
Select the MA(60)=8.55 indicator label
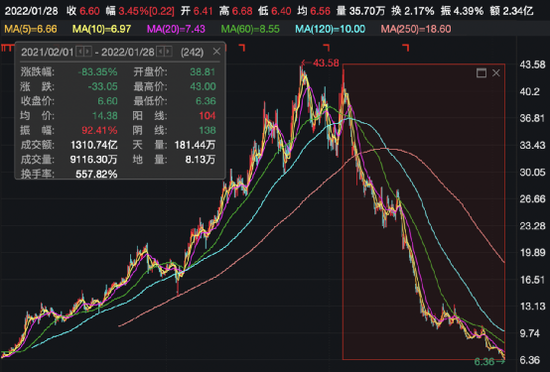(250, 29)
